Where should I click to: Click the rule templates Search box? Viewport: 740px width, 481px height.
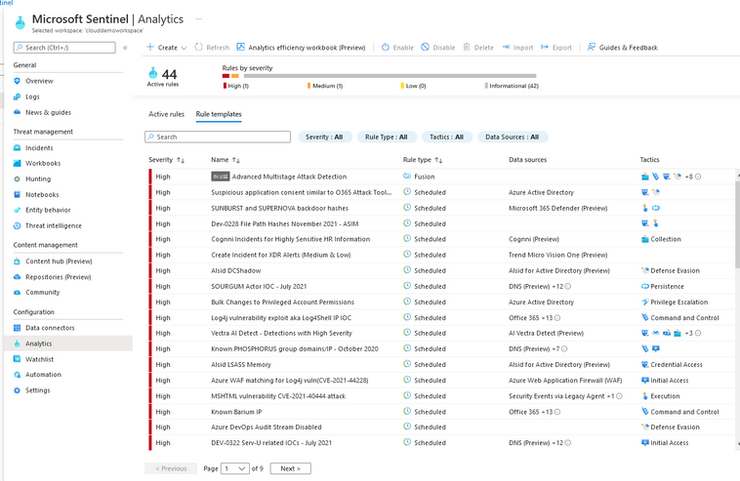point(218,137)
